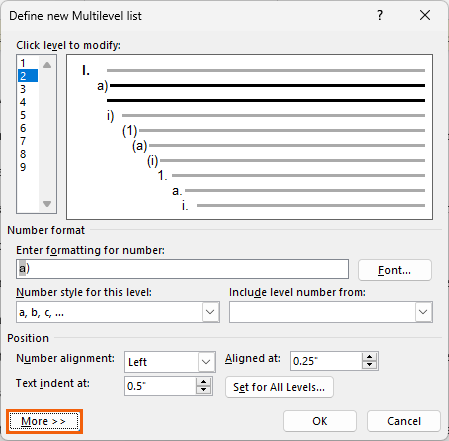Screen dimensions: 449x441
Task: Close the Define new Multilevel list dialog
Action: [x=425, y=15]
